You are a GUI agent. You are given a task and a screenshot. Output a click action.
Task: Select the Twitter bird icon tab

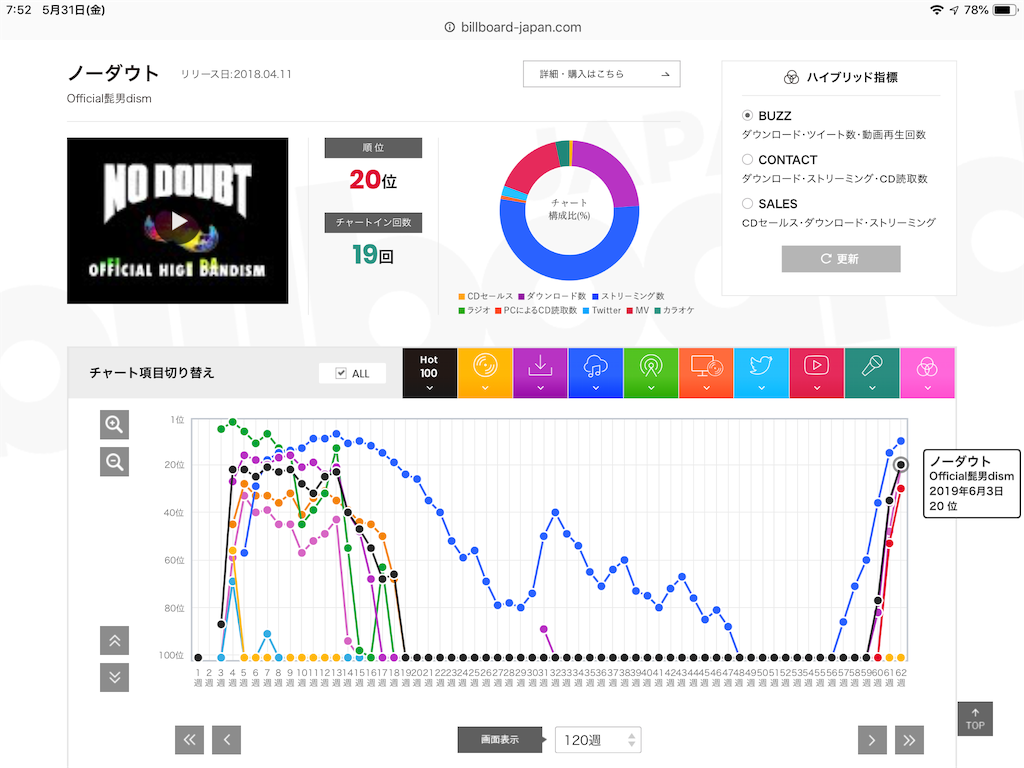pos(761,373)
